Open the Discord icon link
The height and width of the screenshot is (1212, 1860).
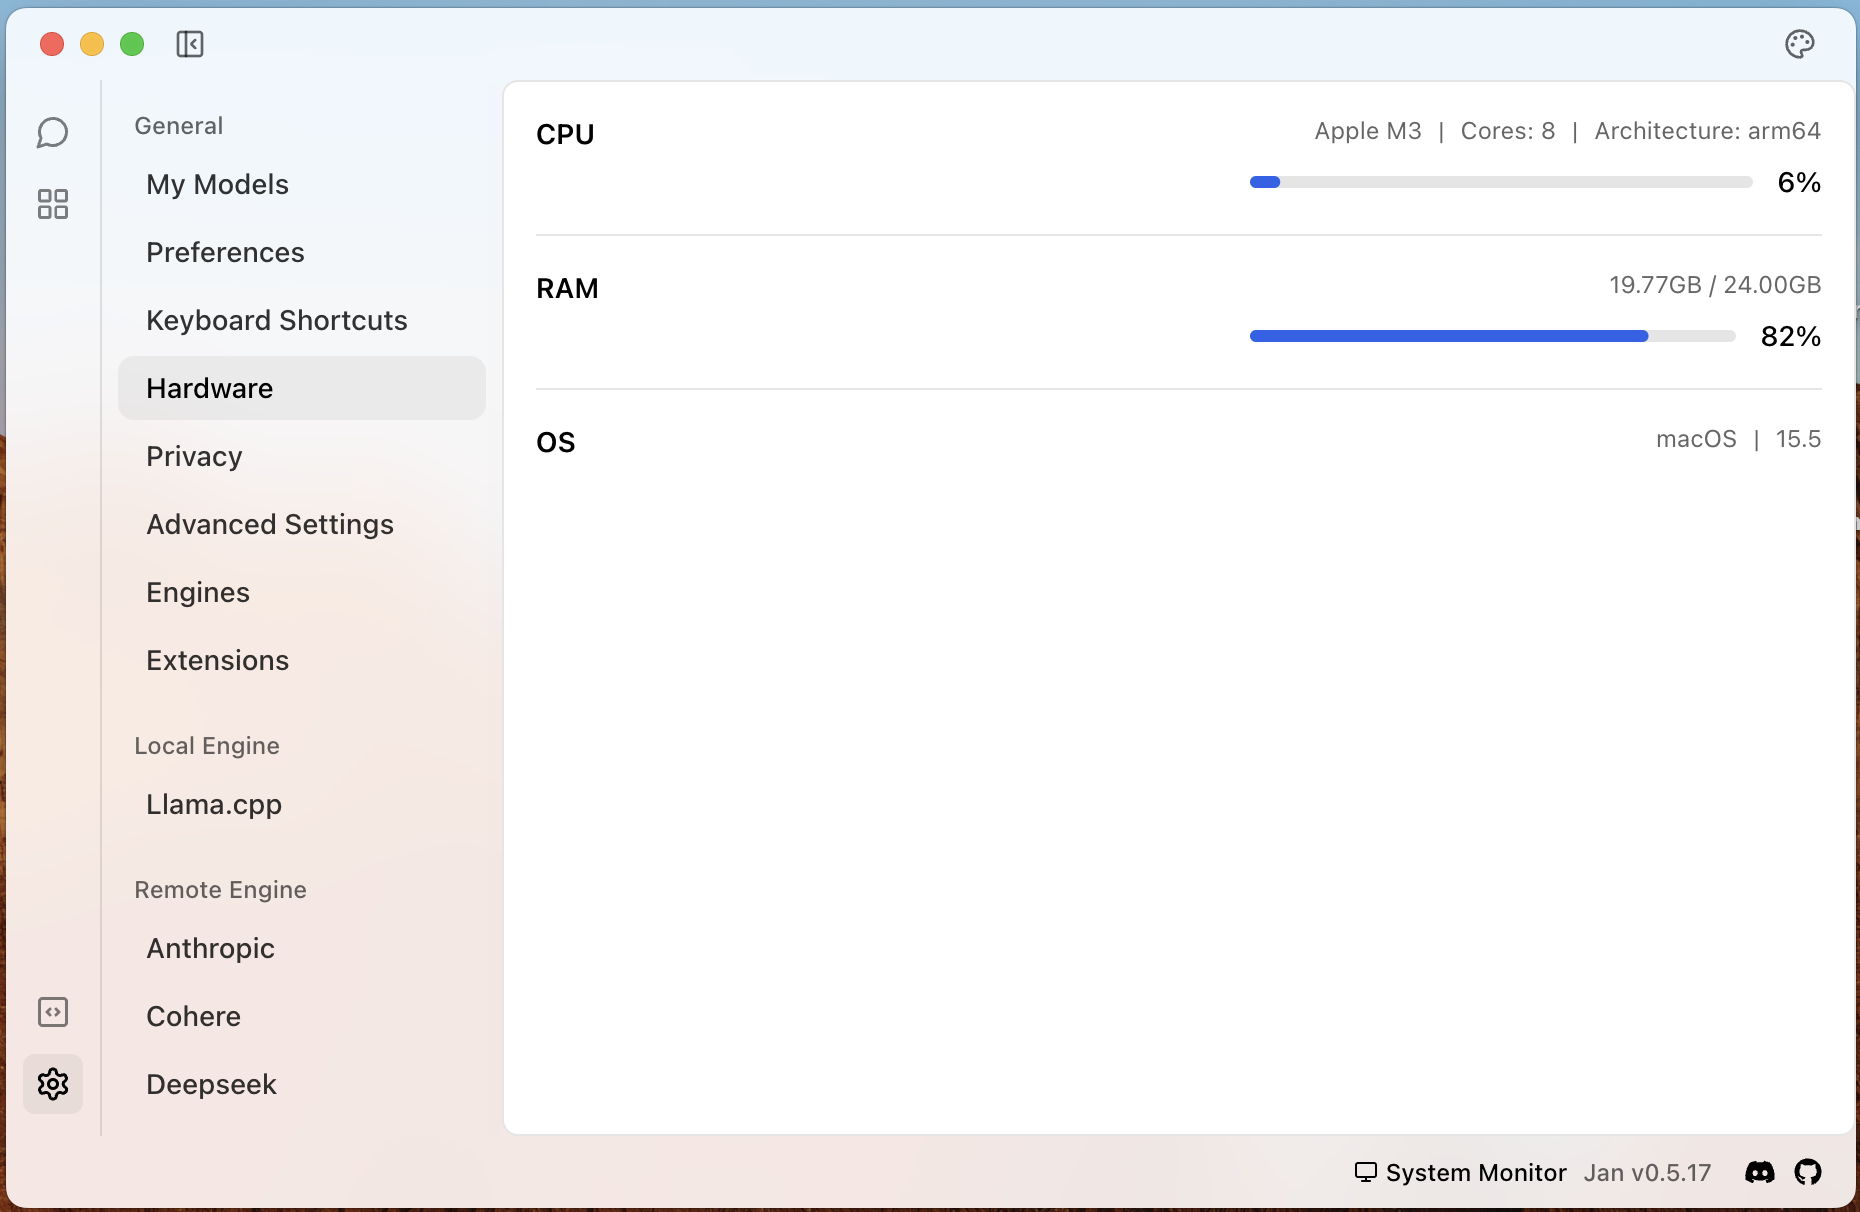click(x=1760, y=1172)
